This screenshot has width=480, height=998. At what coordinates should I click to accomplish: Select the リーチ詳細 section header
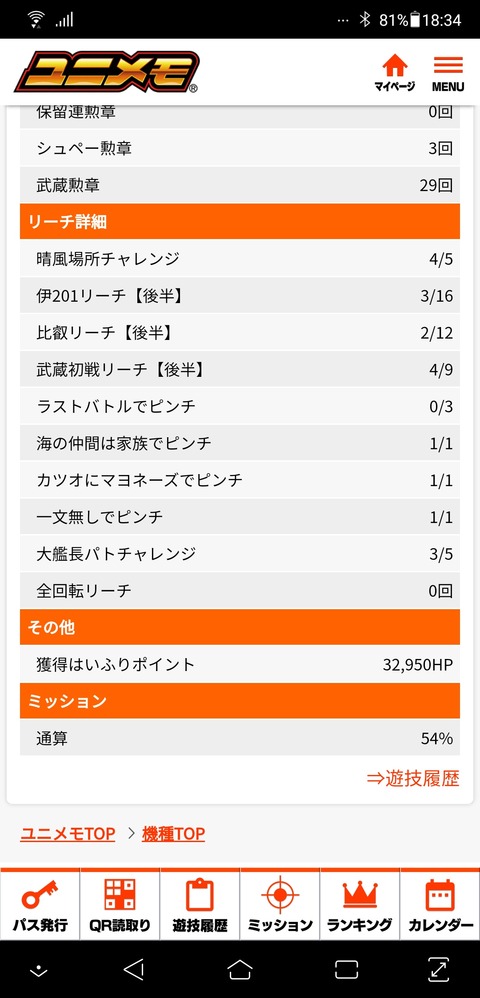coord(239,221)
